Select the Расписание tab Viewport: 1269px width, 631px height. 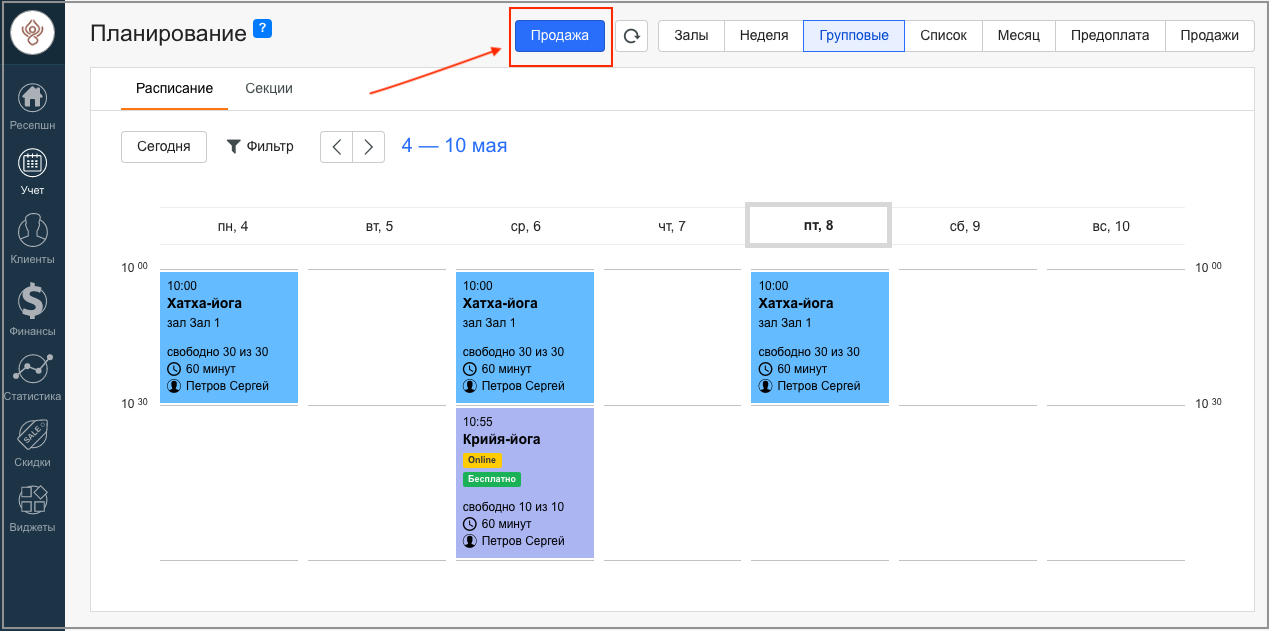pyautogui.click(x=174, y=88)
